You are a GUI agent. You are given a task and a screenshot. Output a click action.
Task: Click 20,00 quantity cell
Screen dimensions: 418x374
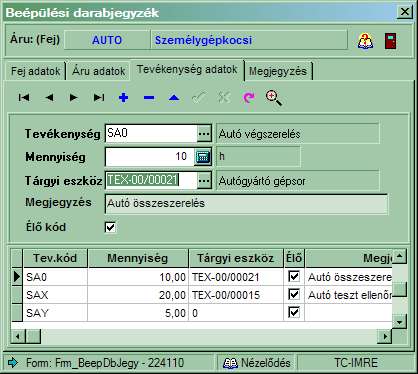[138, 295]
